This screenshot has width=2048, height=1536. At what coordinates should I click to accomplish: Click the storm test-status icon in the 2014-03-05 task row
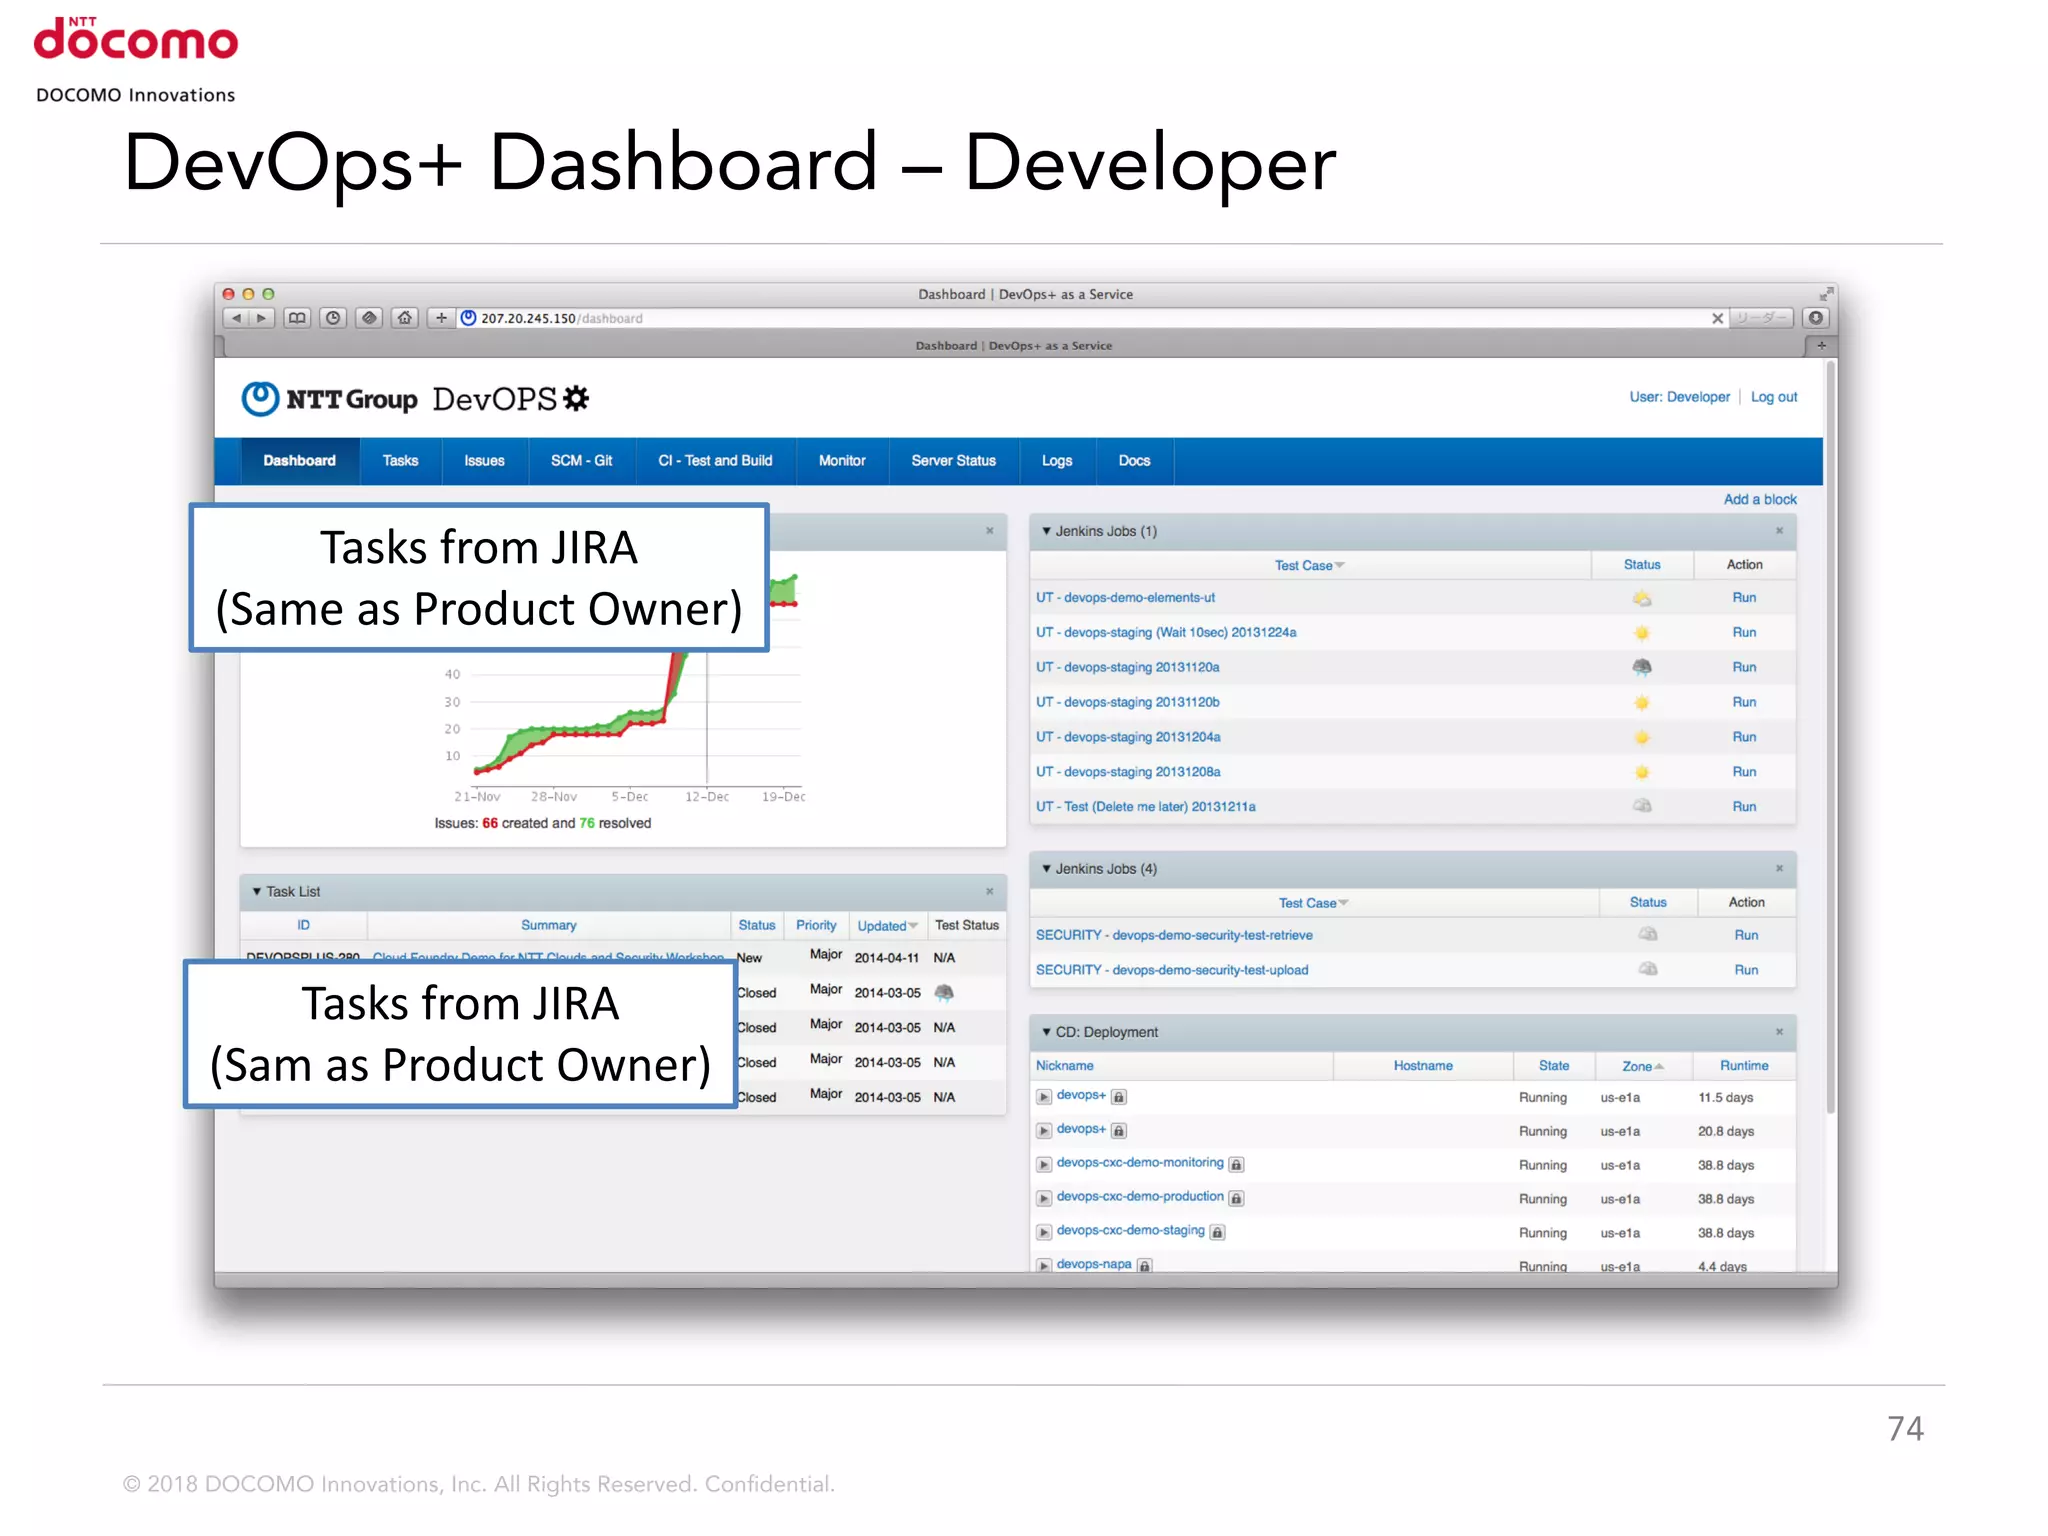point(943,993)
